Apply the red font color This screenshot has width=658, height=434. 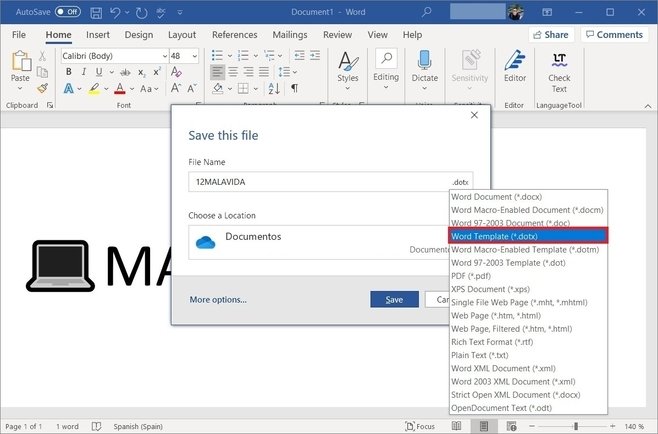(x=120, y=89)
